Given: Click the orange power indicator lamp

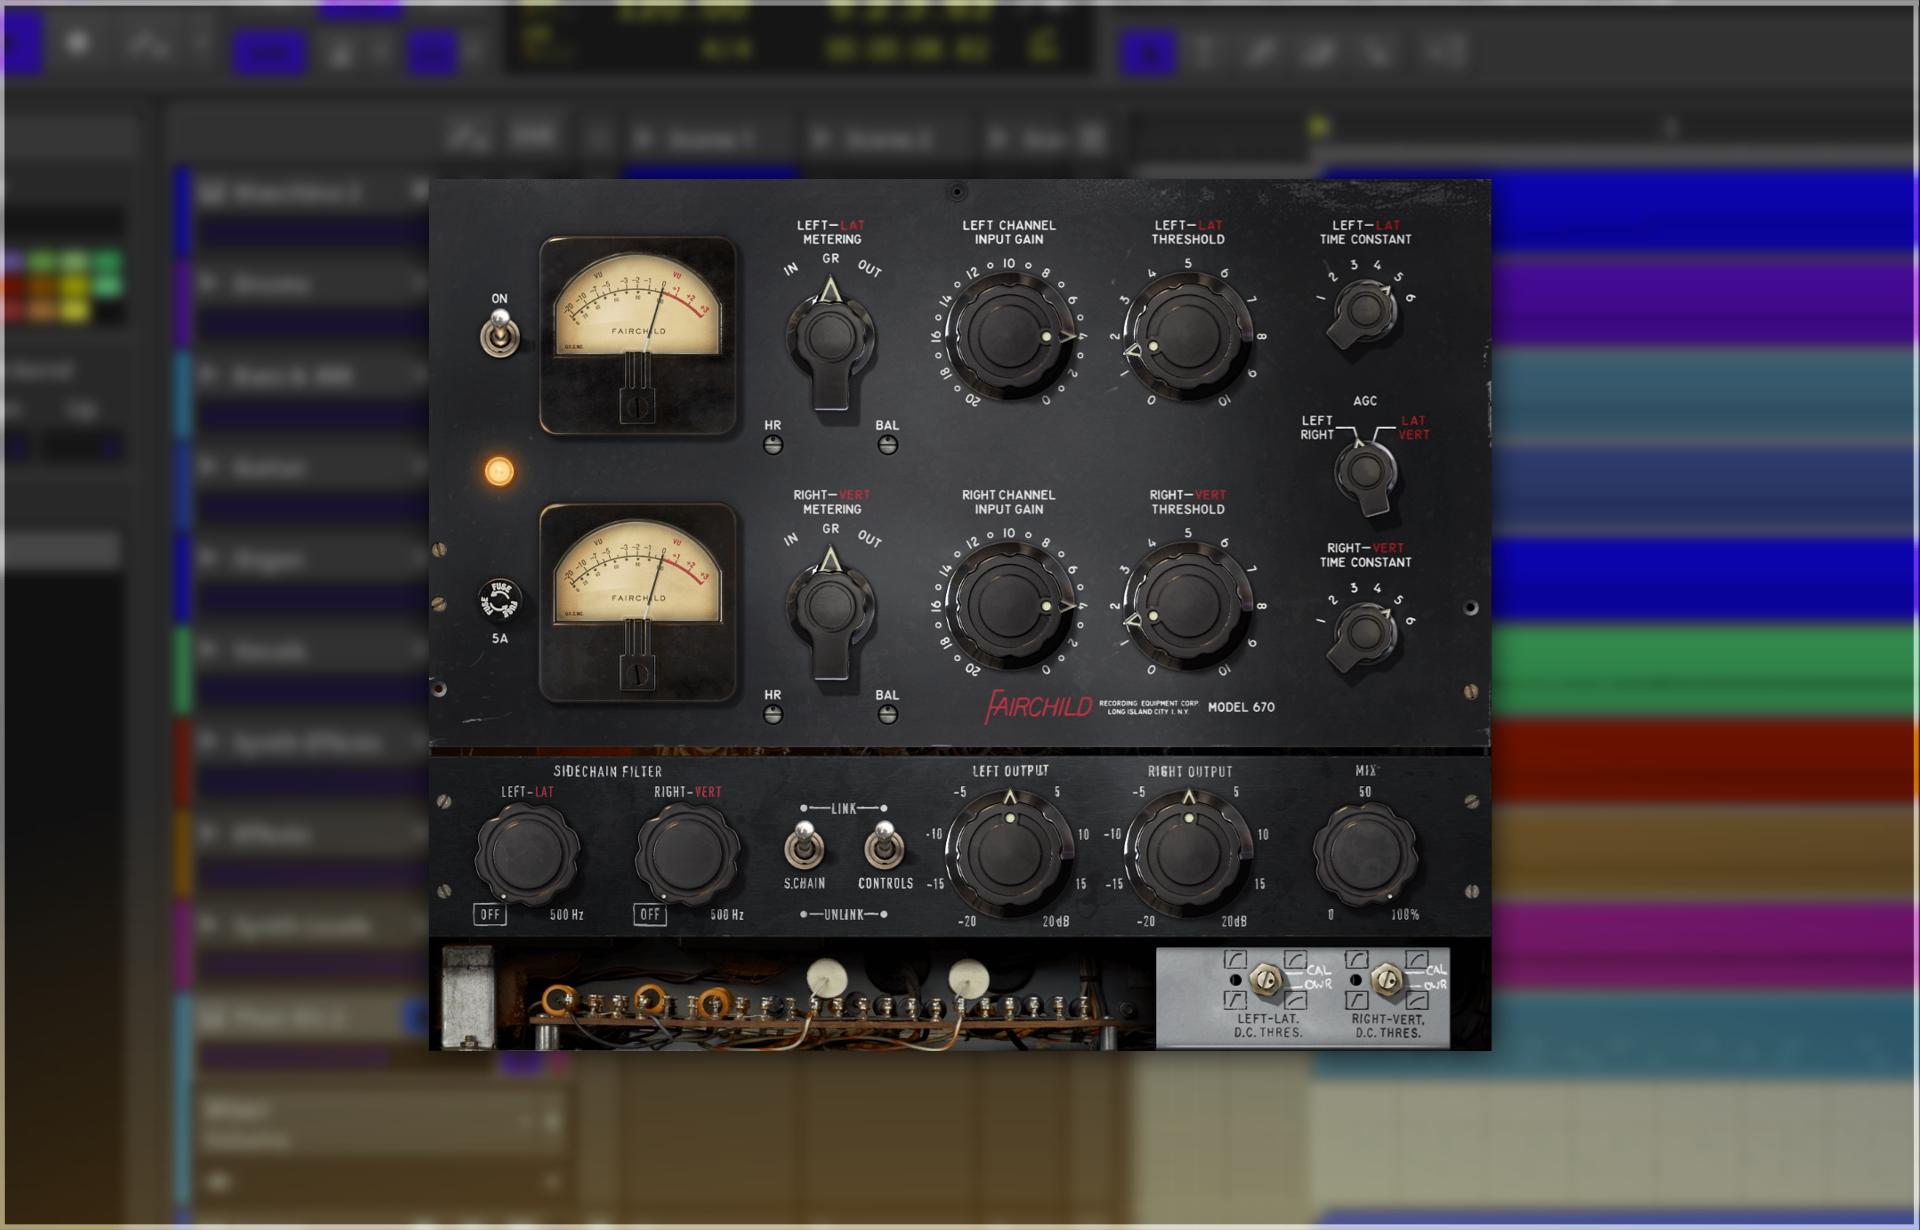Looking at the screenshot, I should pos(499,471).
